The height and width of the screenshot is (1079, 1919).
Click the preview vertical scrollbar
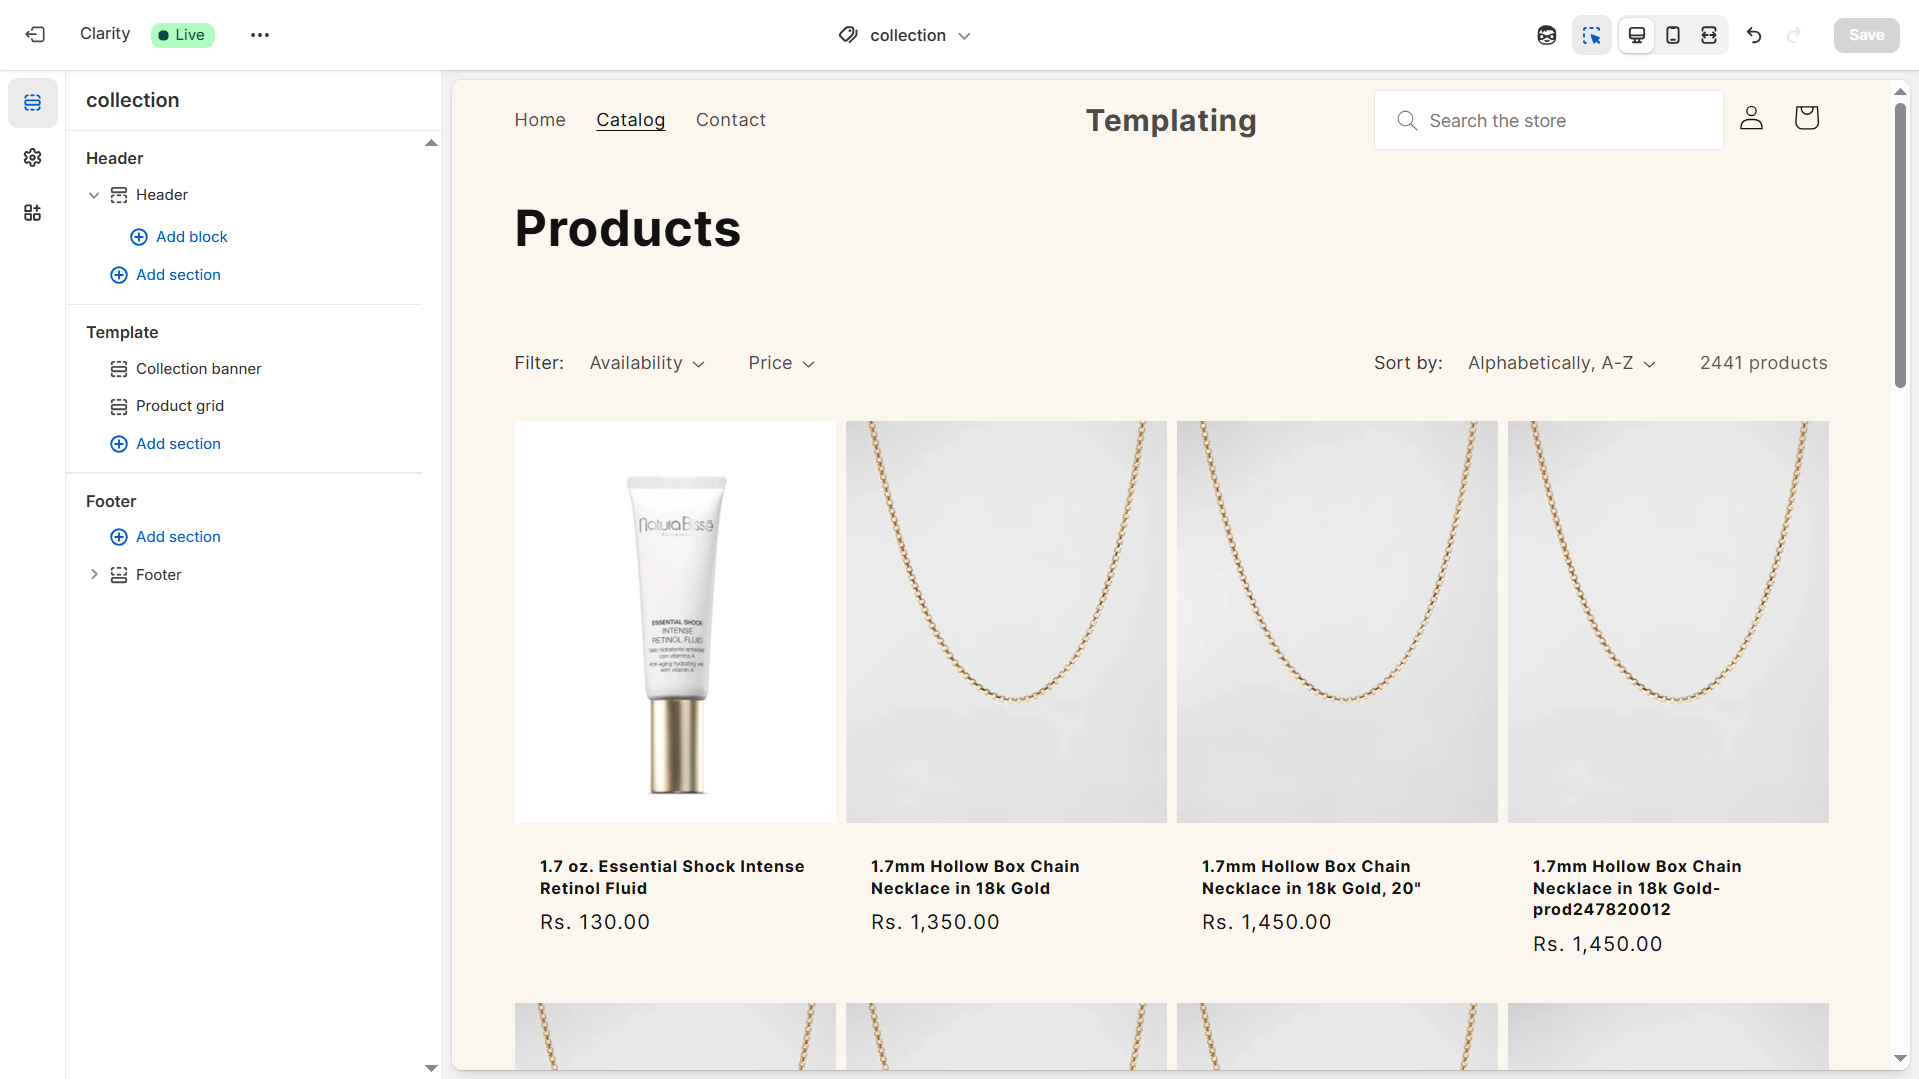click(1900, 245)
